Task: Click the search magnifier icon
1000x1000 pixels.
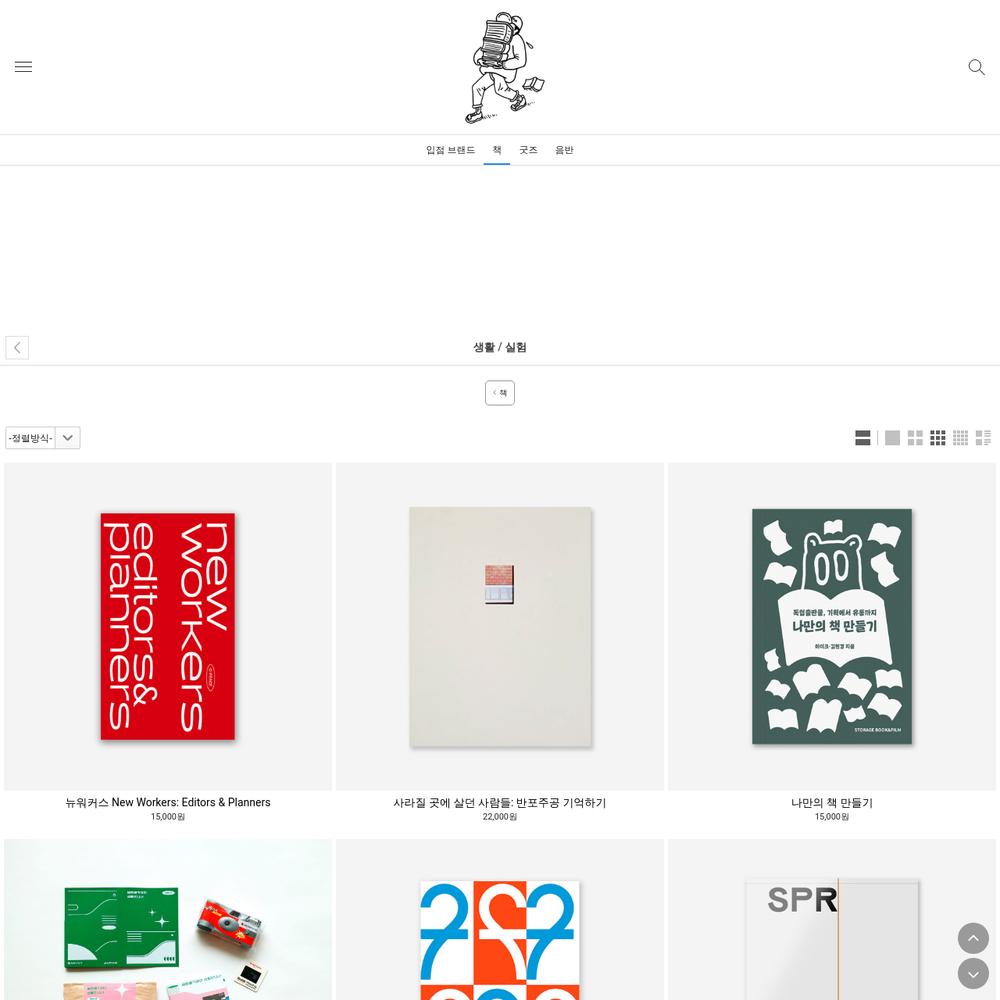Action: (976, 67)
